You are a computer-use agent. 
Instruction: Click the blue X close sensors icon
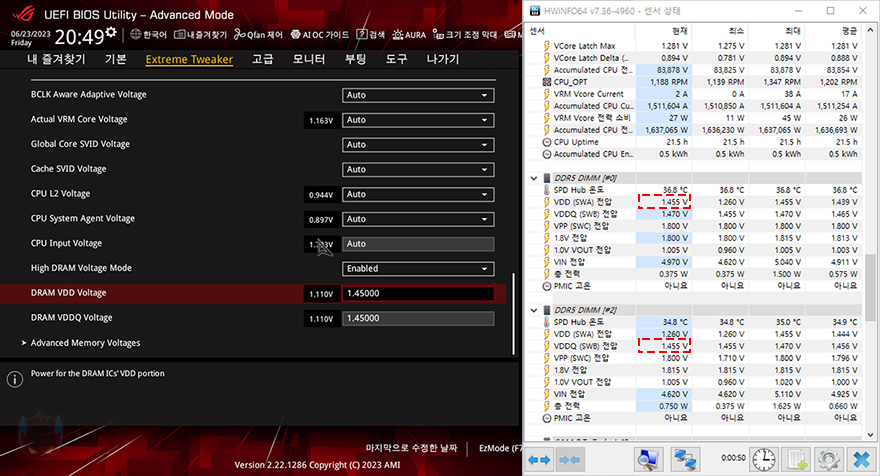[861, 460]
